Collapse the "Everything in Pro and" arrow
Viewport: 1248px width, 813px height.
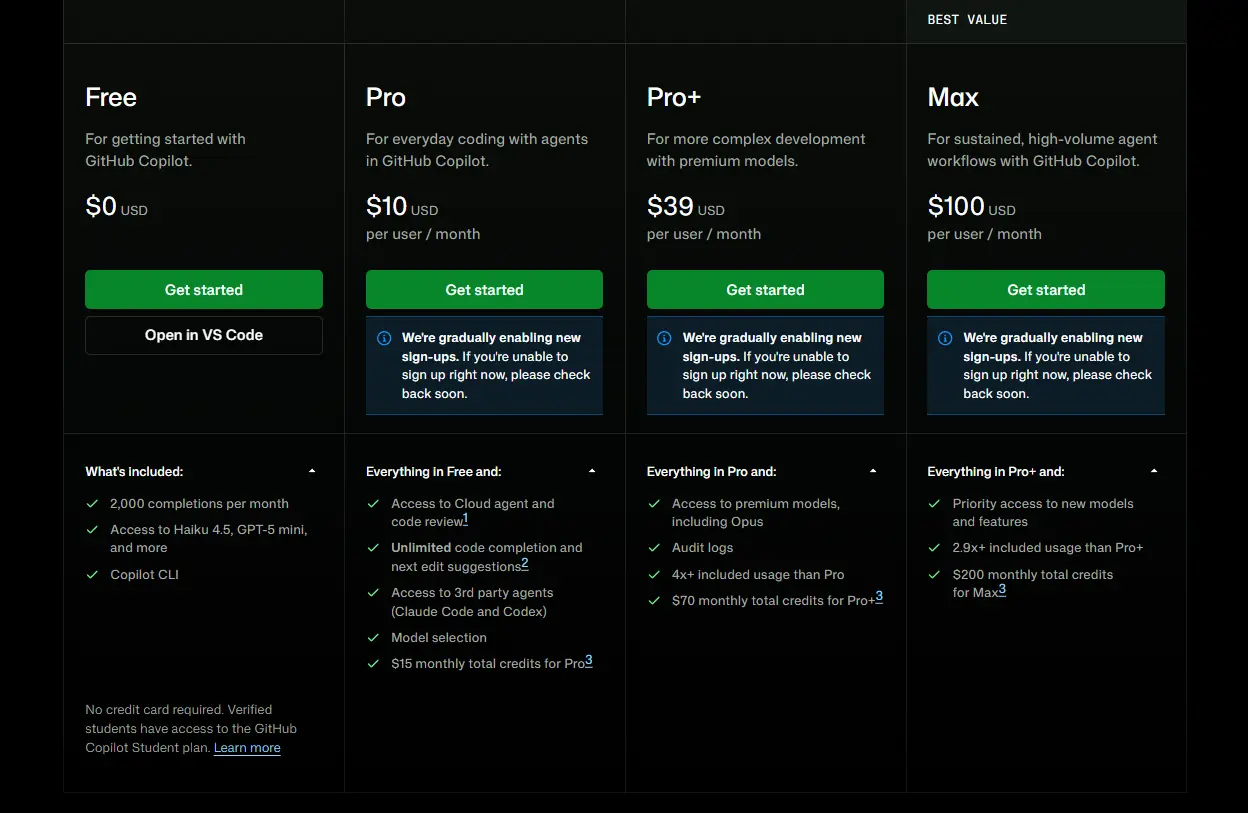(873, 471)
